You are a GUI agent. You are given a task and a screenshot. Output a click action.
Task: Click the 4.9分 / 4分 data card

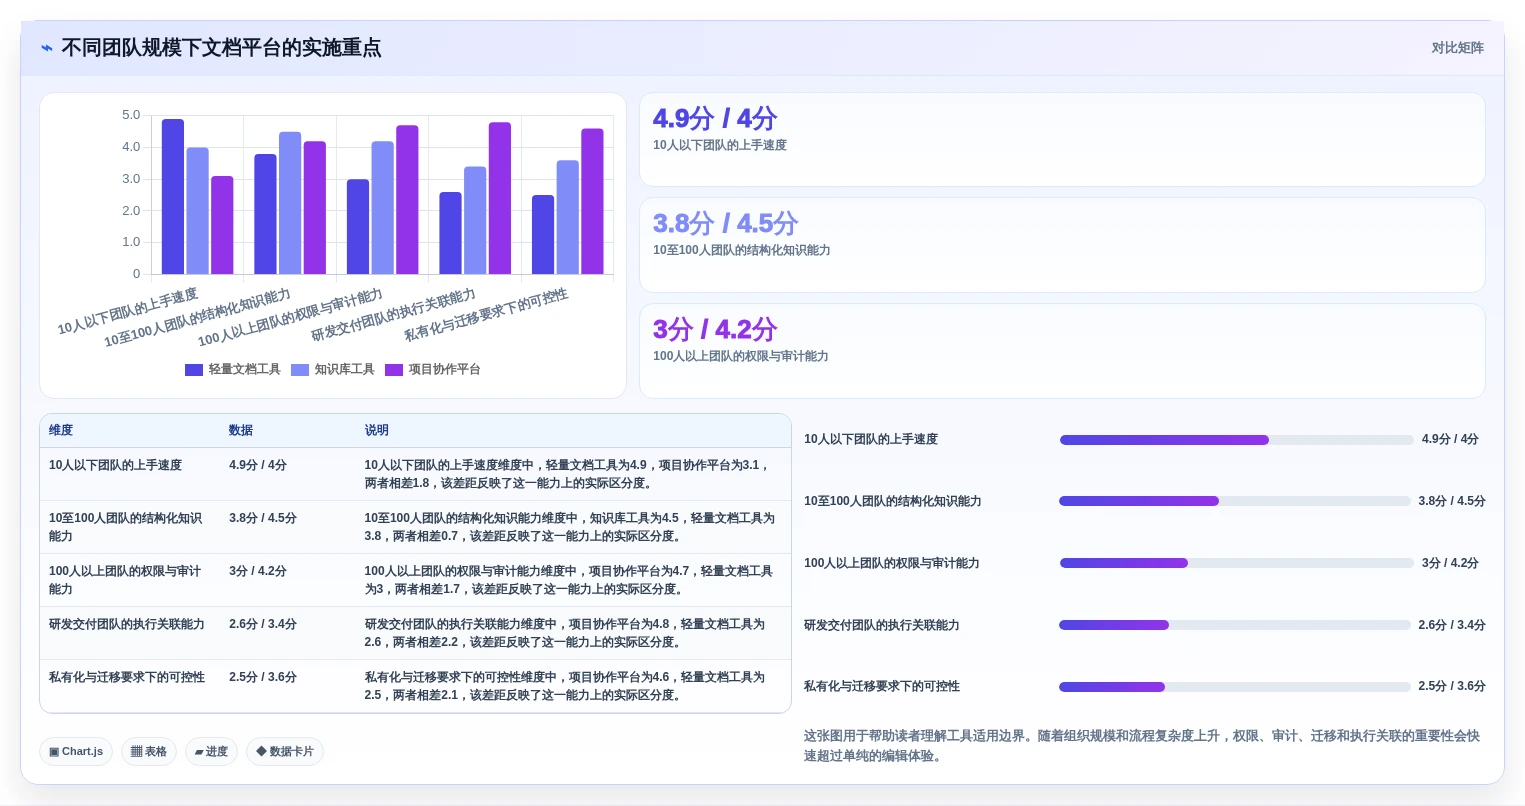pos(1062,140)
